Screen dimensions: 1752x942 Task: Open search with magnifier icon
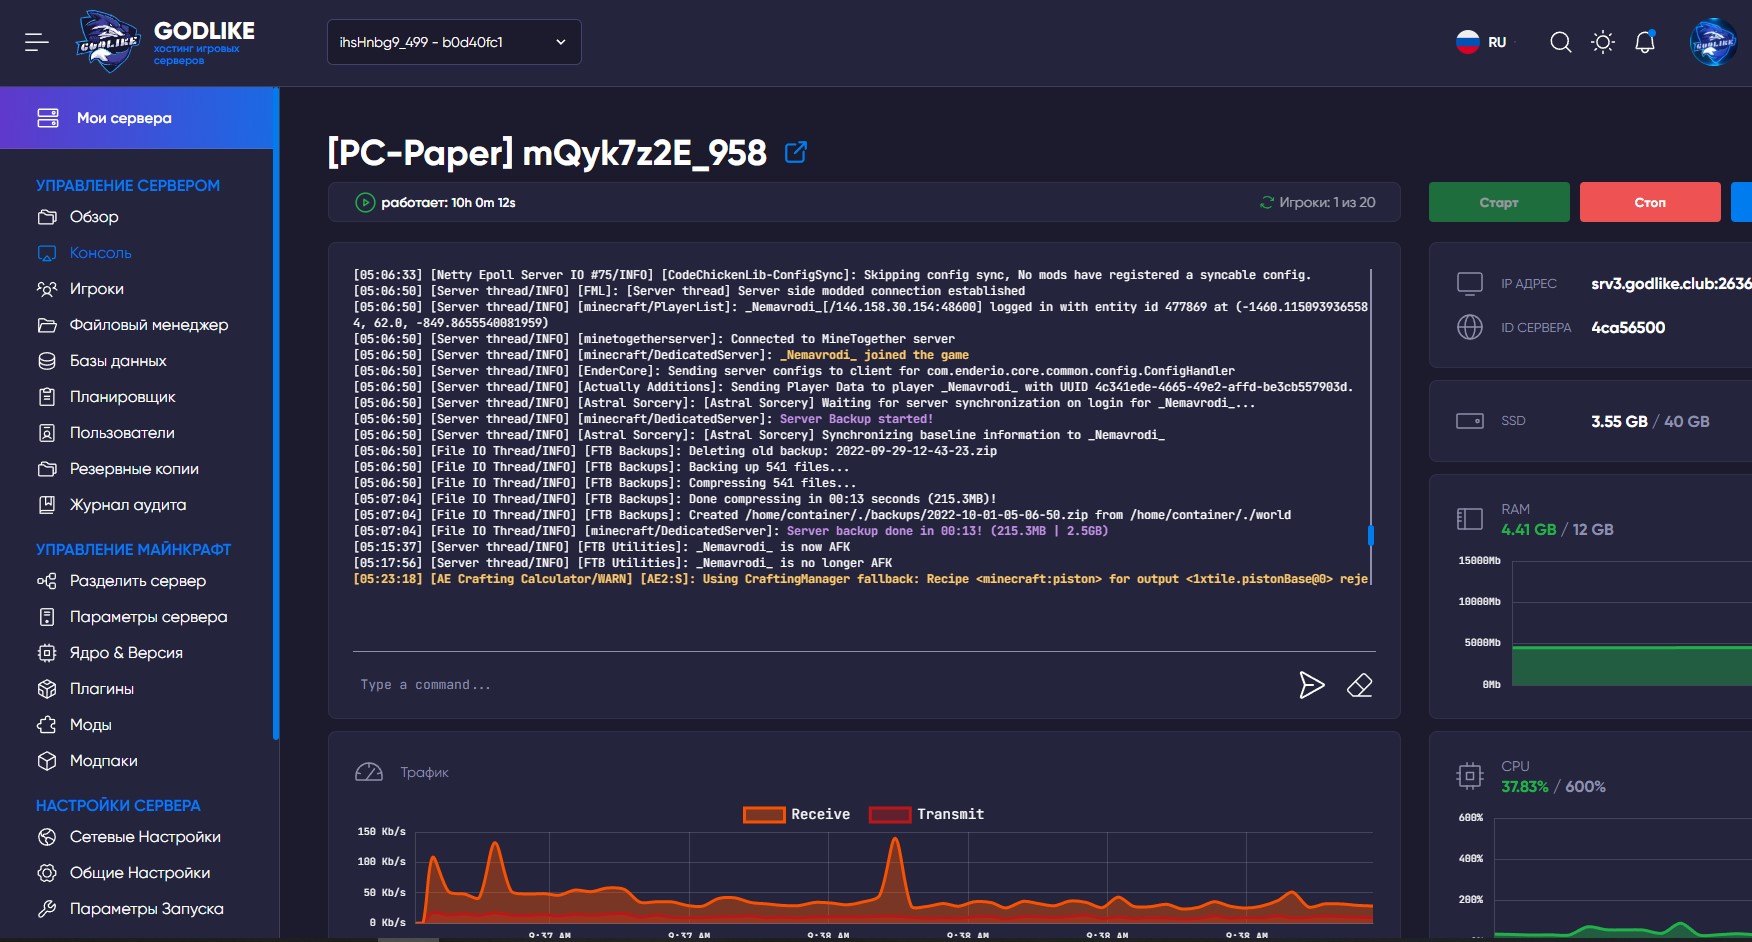[1560, 42]
